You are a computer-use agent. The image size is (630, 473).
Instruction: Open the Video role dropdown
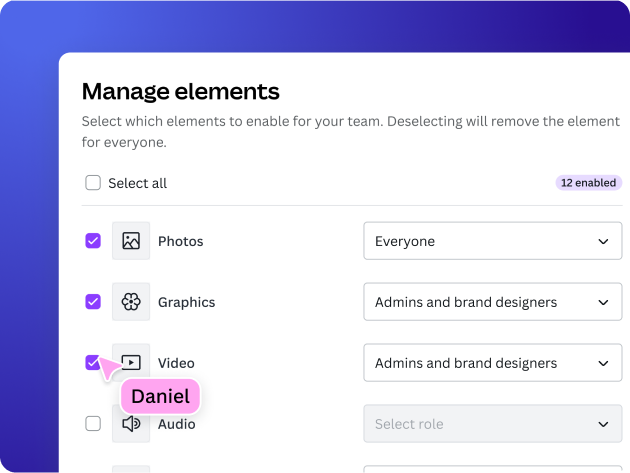(492, 363)
